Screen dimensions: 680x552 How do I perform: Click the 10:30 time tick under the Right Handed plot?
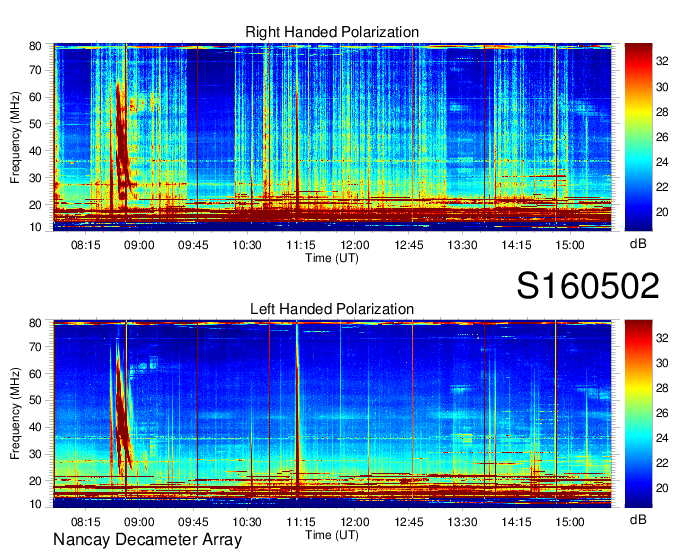point(247,245)
